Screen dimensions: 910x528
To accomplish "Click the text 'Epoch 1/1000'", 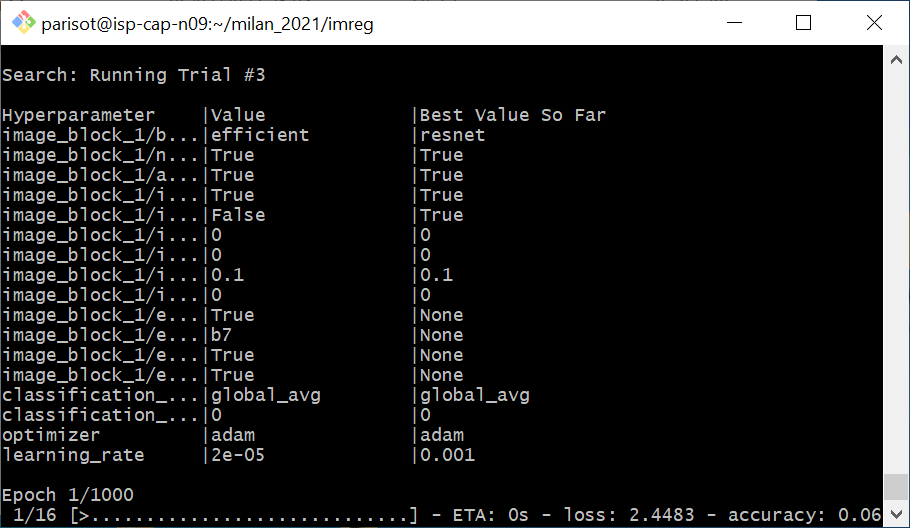I will pyautogui.click(x=68, y=495).
